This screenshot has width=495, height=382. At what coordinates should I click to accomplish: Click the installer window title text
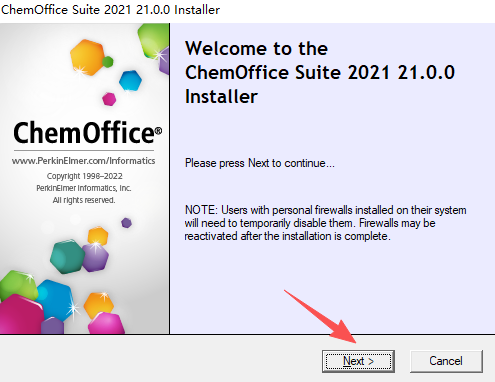(x=110, y=10)
